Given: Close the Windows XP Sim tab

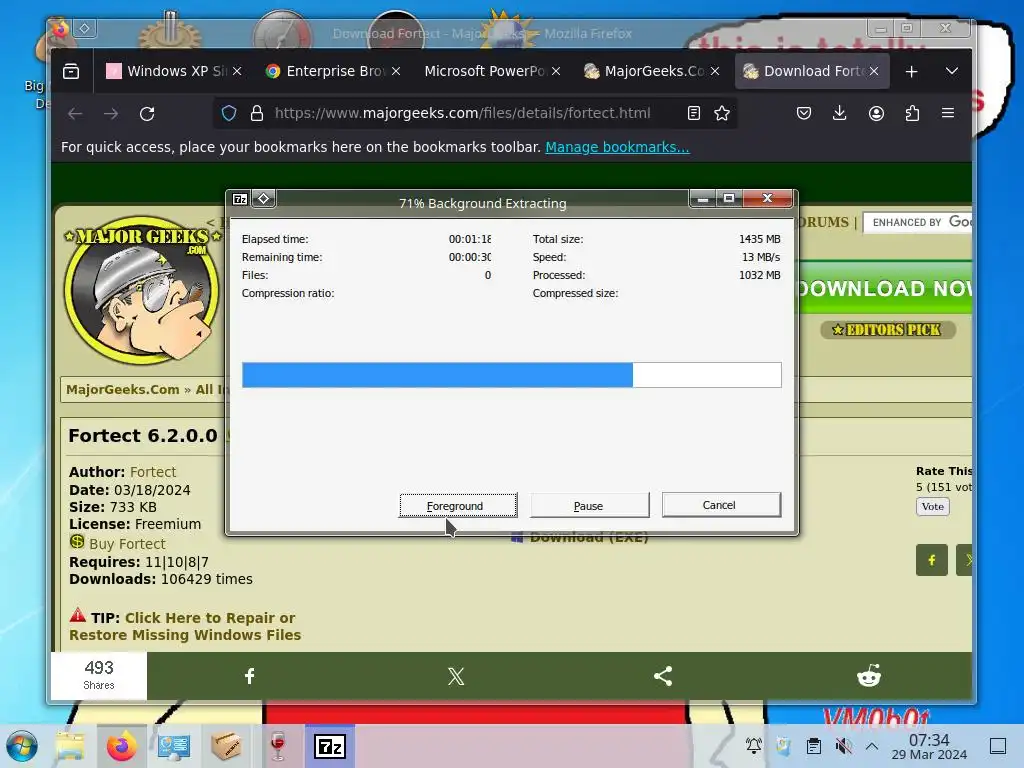Looking at the screenshot, I should coord(237,71).
